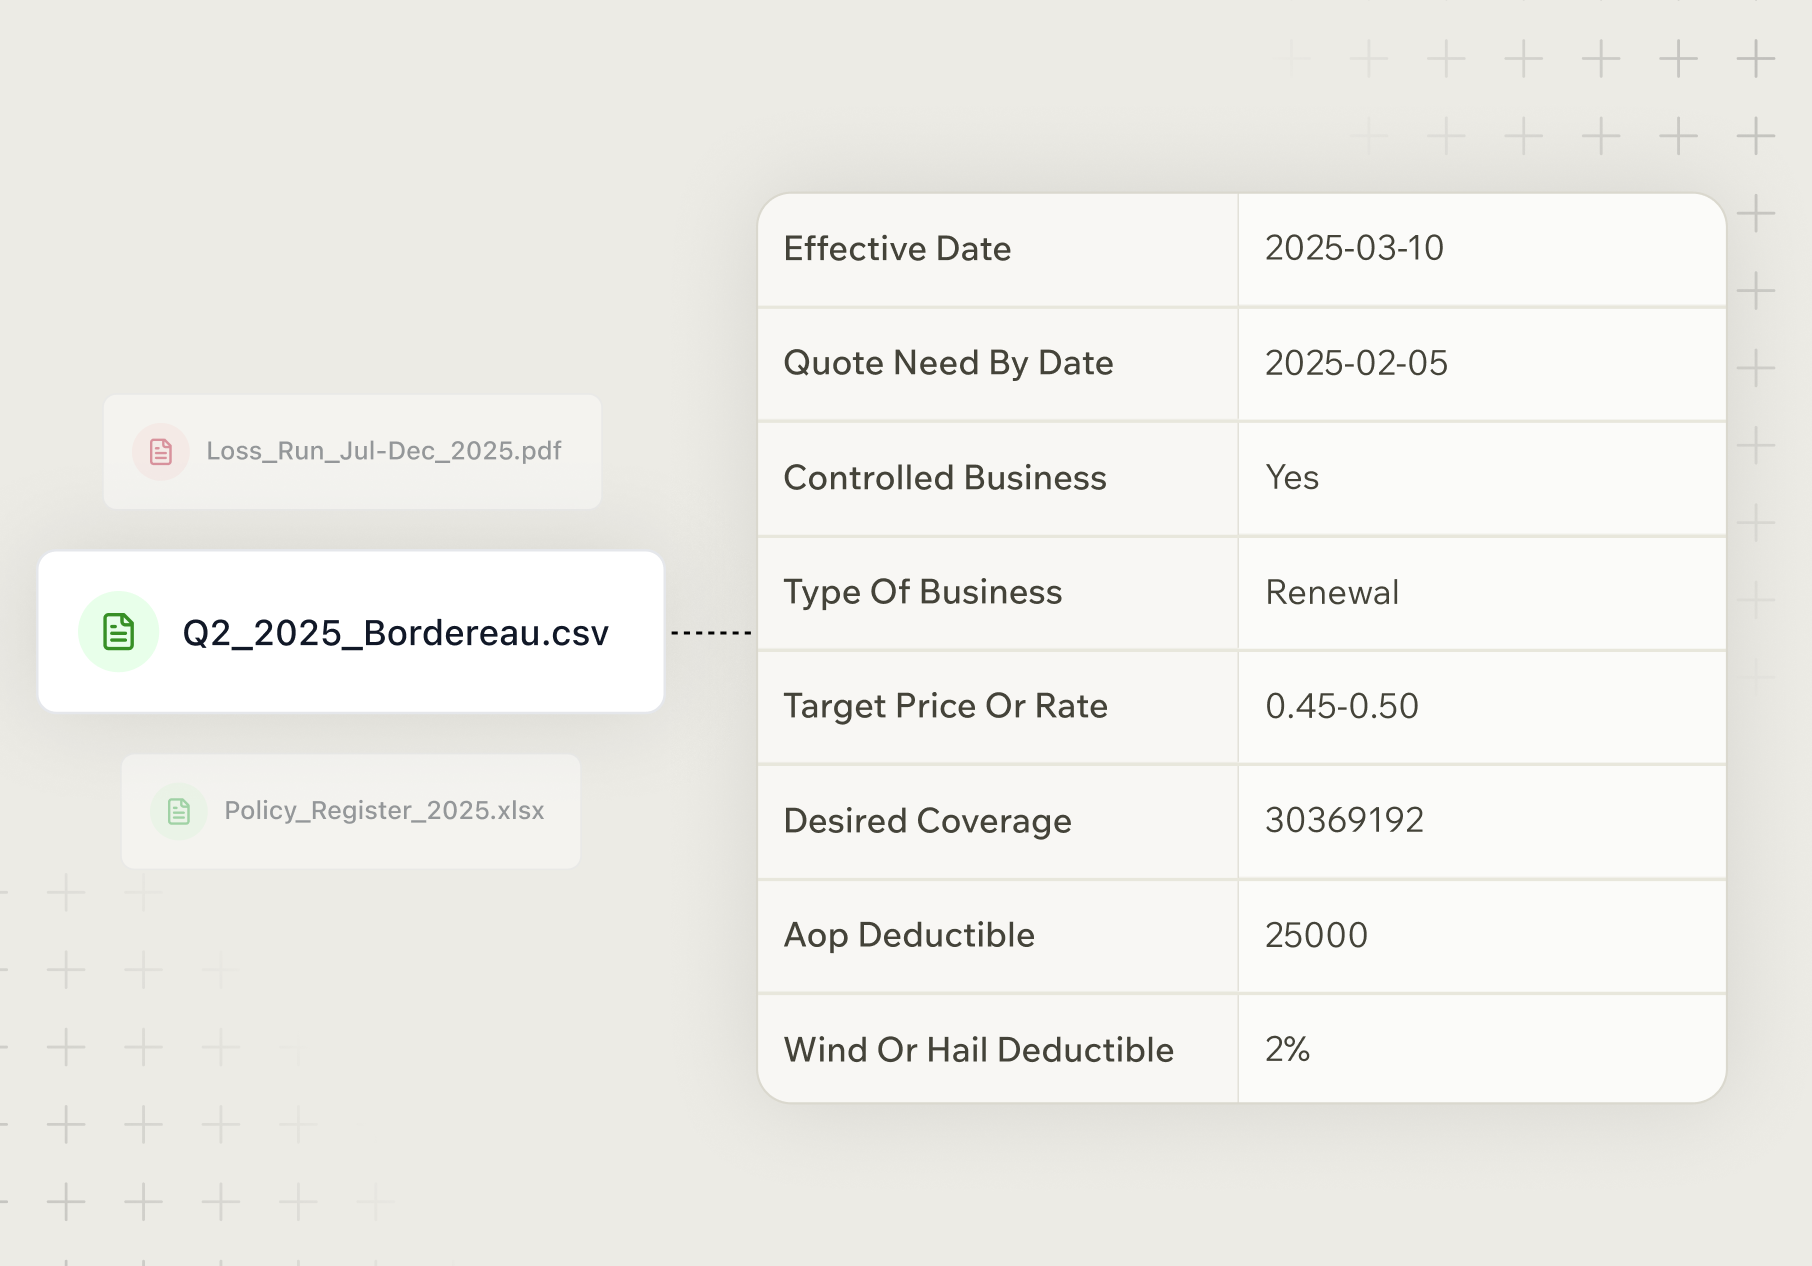
Task: Open the Loss_Run_Jul-Dec_2025.pdf file
Action: pyautogui.click(x=383, y=452)
